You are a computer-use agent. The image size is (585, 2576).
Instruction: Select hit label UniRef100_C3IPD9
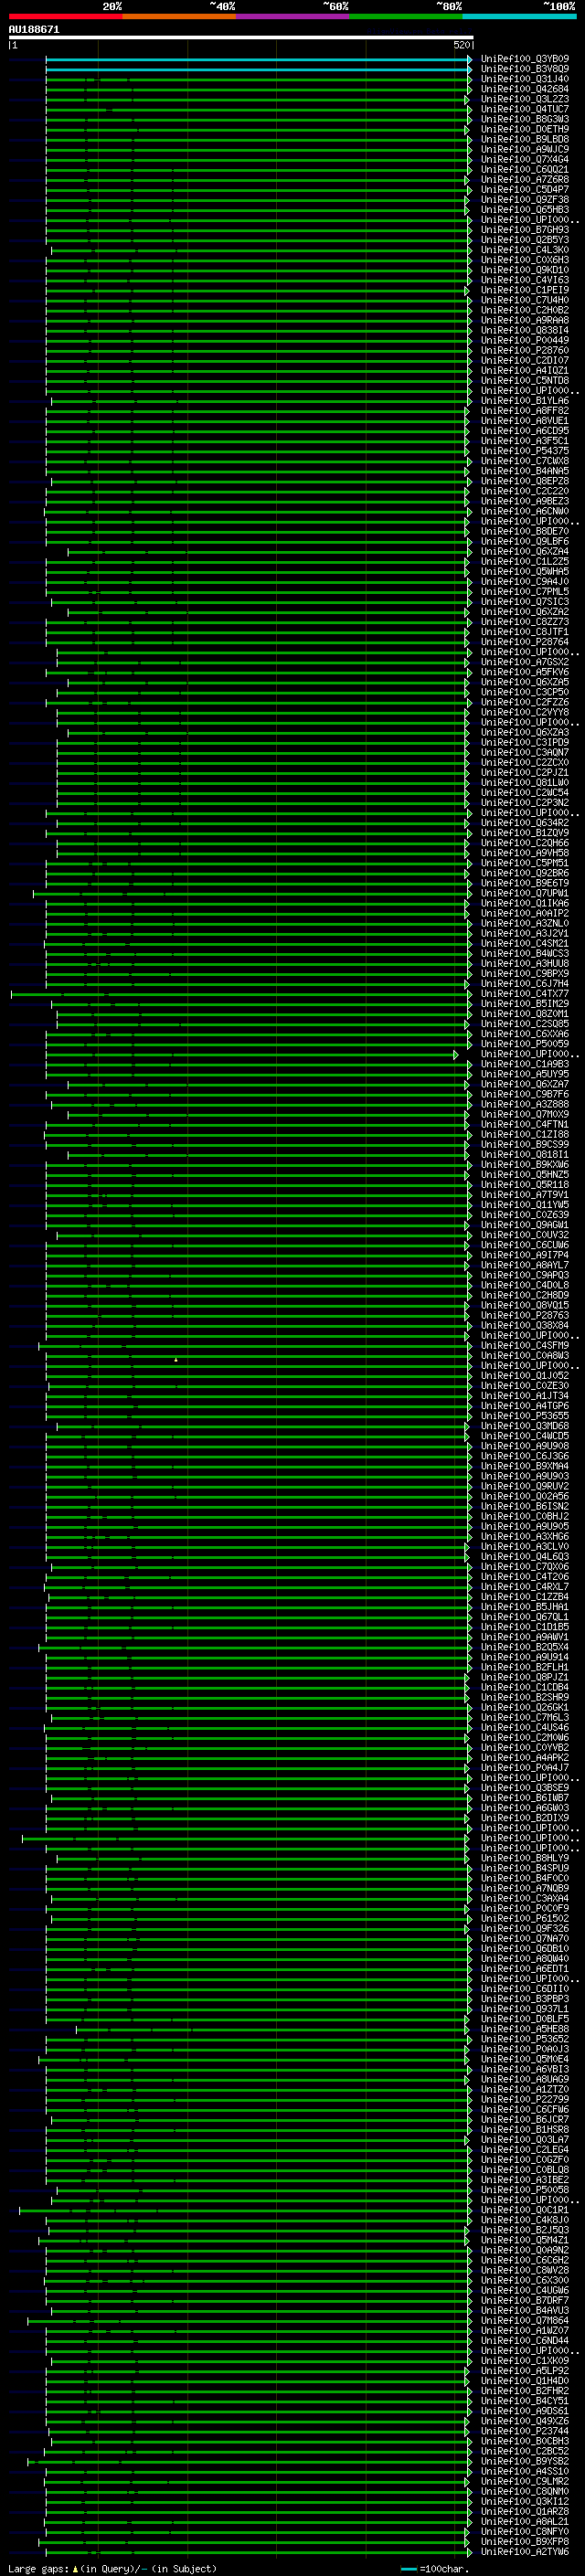click(525, 742)
